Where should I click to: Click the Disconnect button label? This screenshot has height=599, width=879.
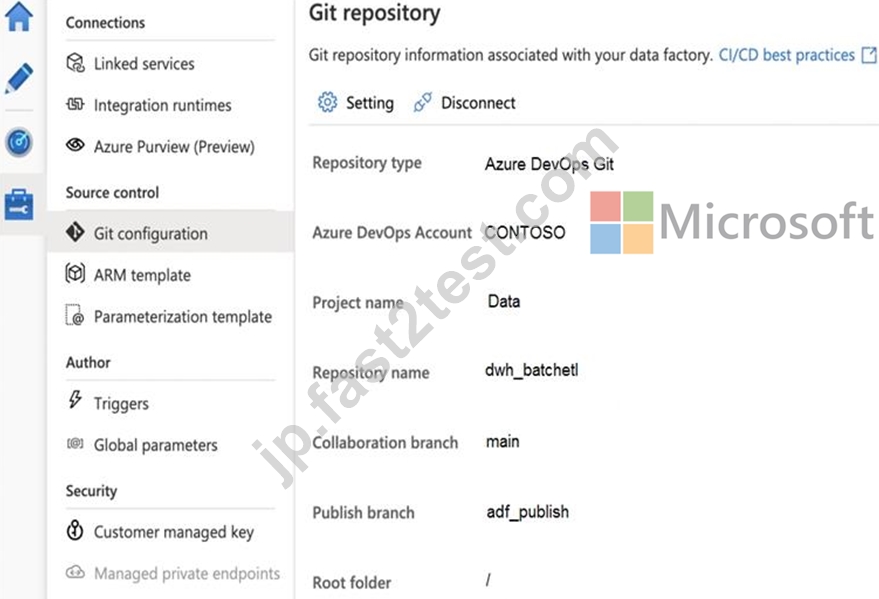478,103
